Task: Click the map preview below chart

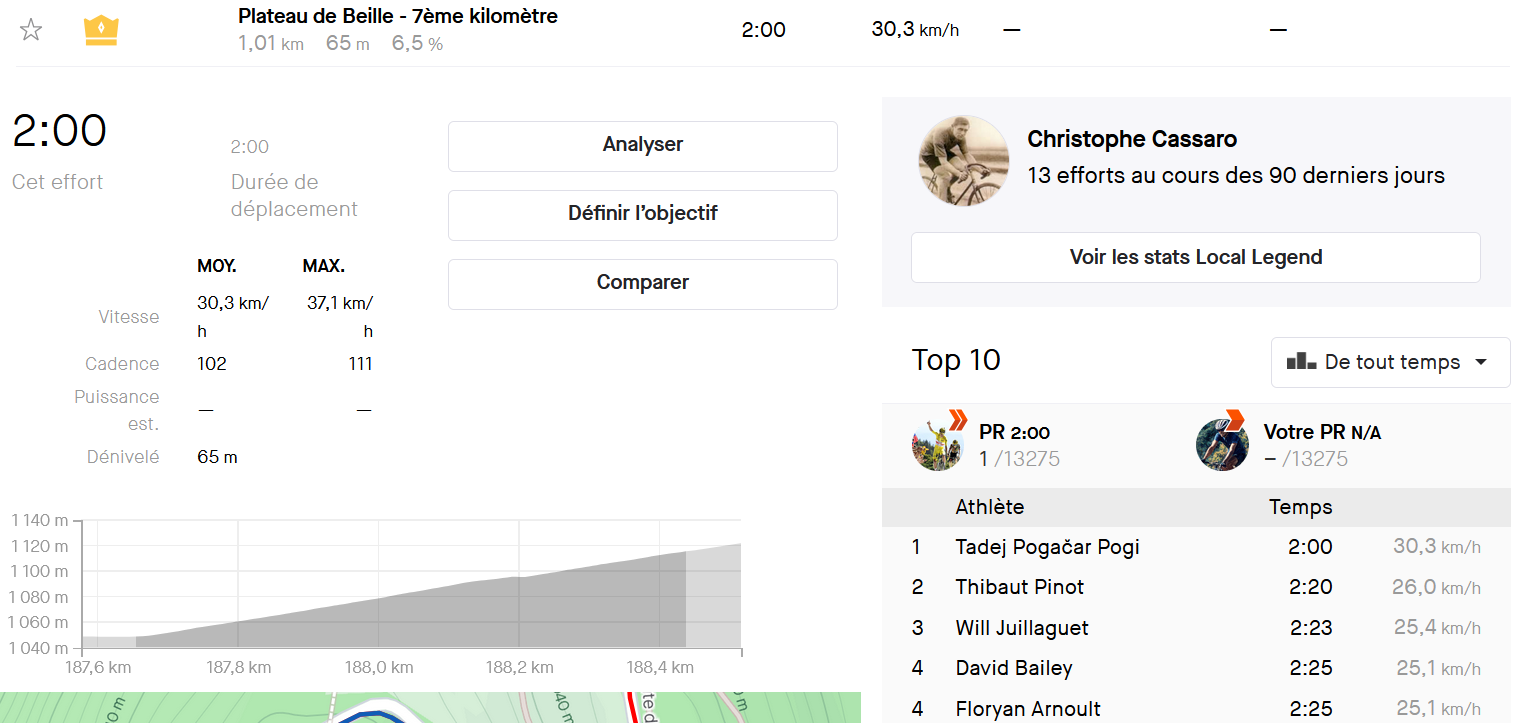Action: (430, 707)
